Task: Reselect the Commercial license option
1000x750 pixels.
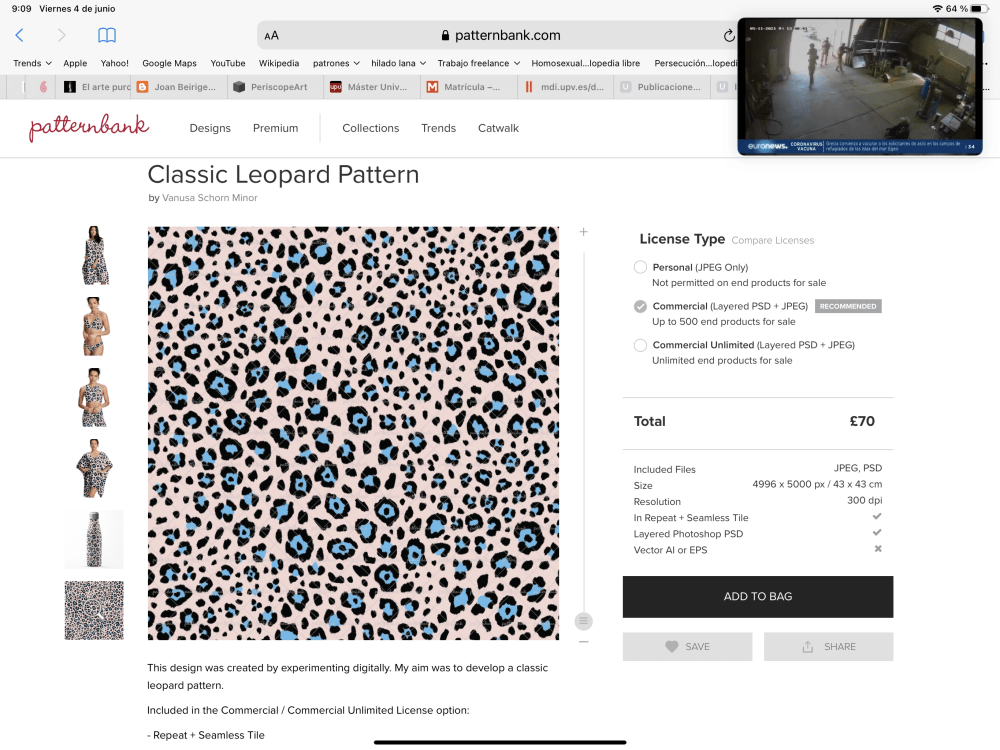Action: click(640, 306)
